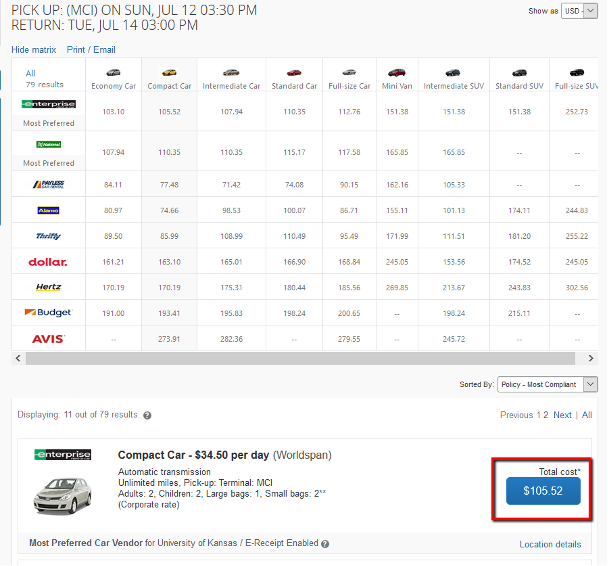608x566 pixels.
Task: Click help icon after E-Receipt Enabled
Action: point(325,544)
